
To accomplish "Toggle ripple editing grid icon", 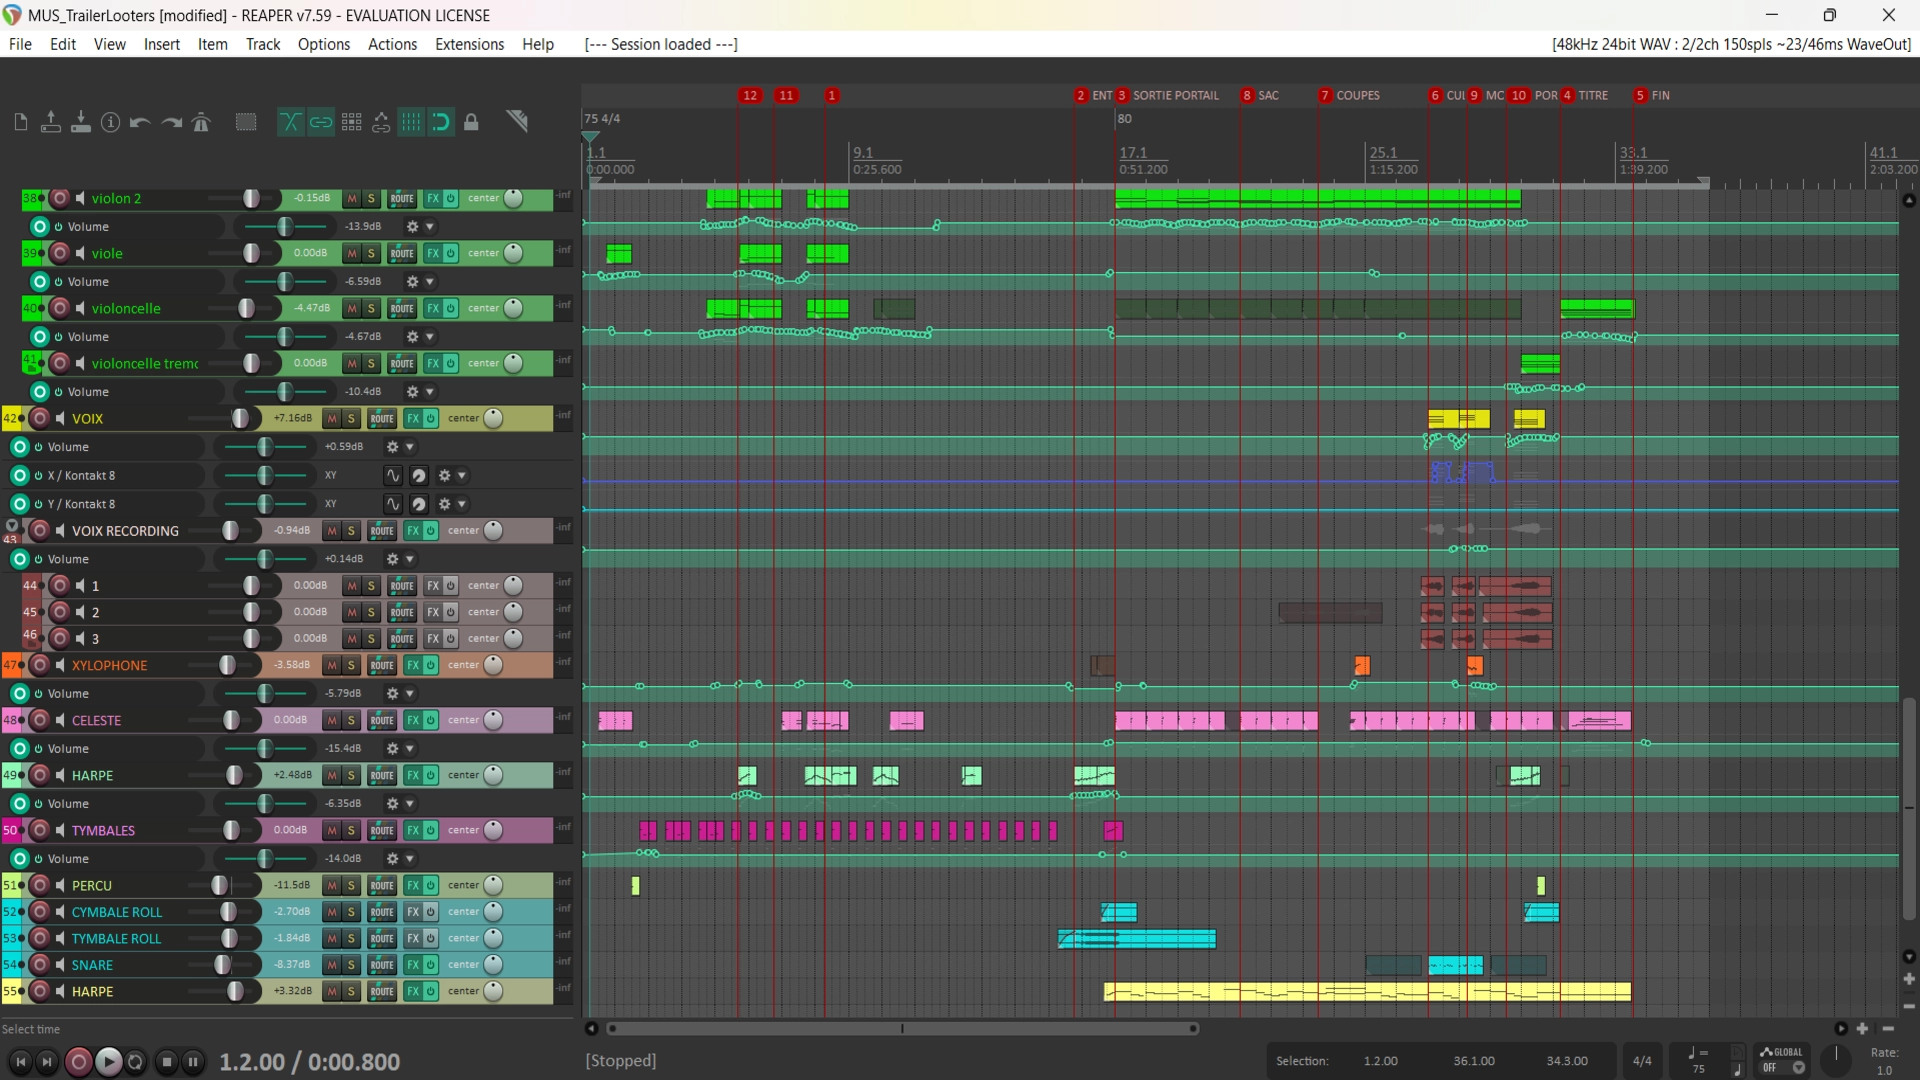I will click(x=351, y=122).
